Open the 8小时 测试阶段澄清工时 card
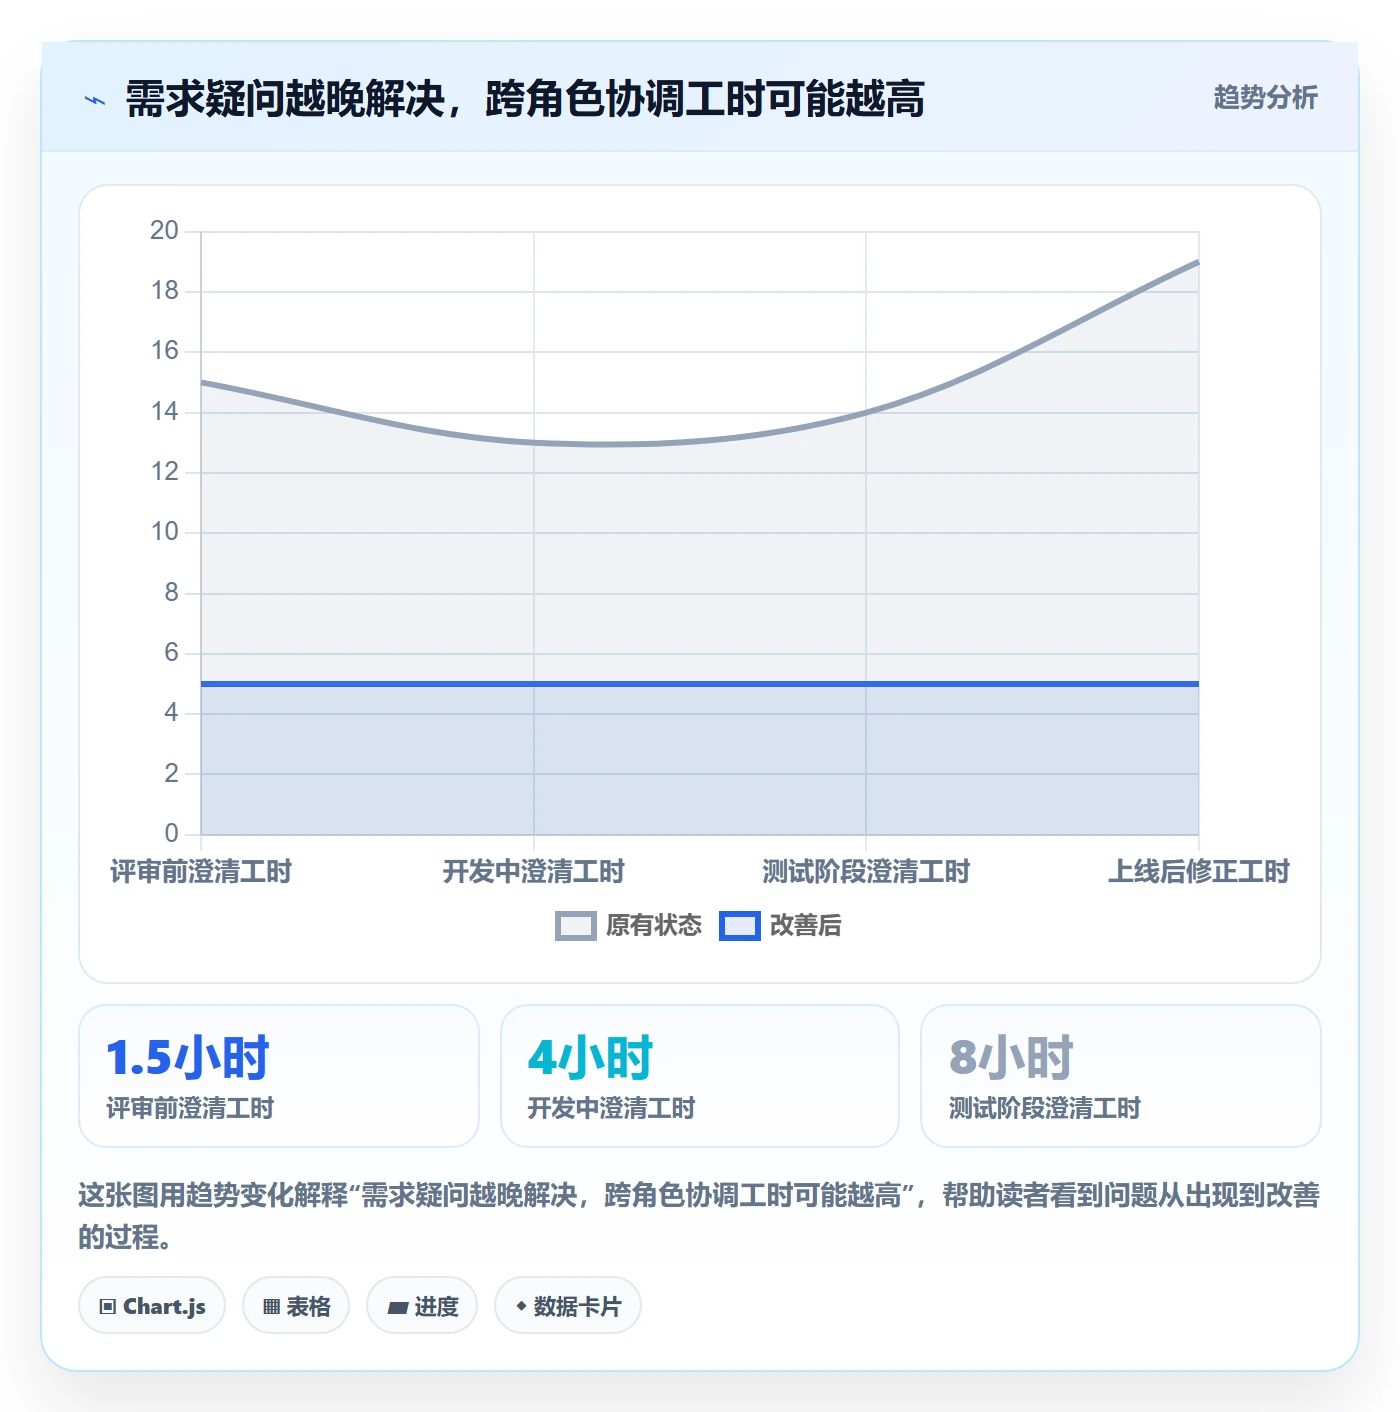This screenshot has height=1412, width=1400. 1121,1076
